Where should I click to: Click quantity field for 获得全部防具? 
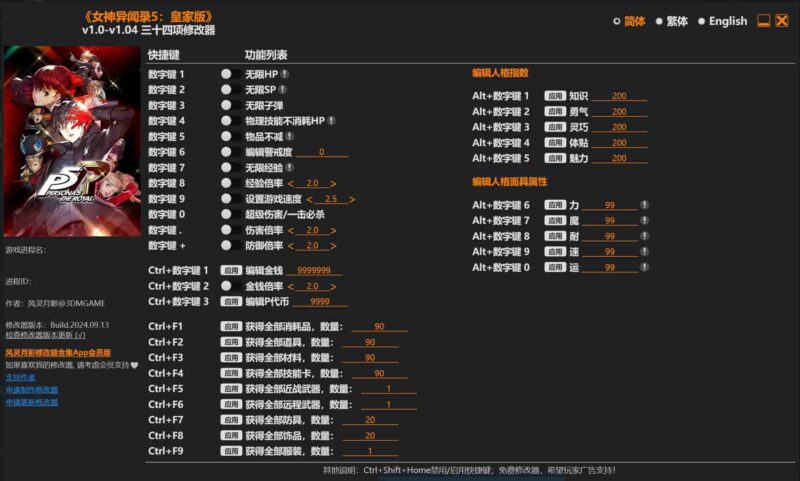pos(370,420)
